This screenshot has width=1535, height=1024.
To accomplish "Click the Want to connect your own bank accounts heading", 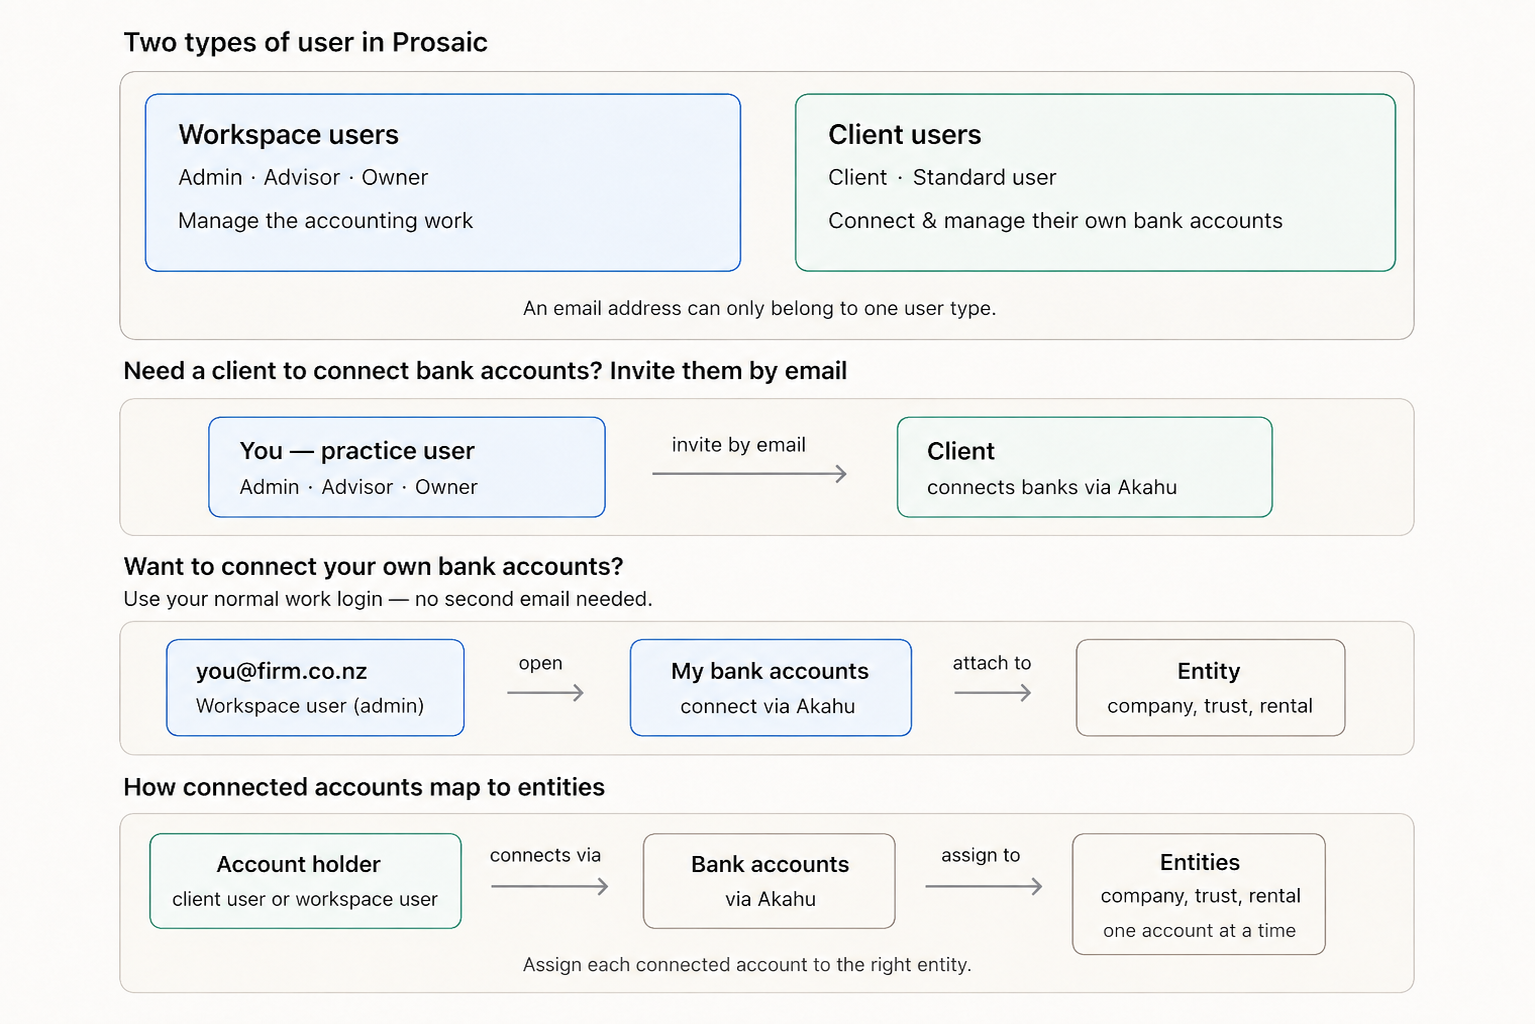I will (x=374, y=567).
